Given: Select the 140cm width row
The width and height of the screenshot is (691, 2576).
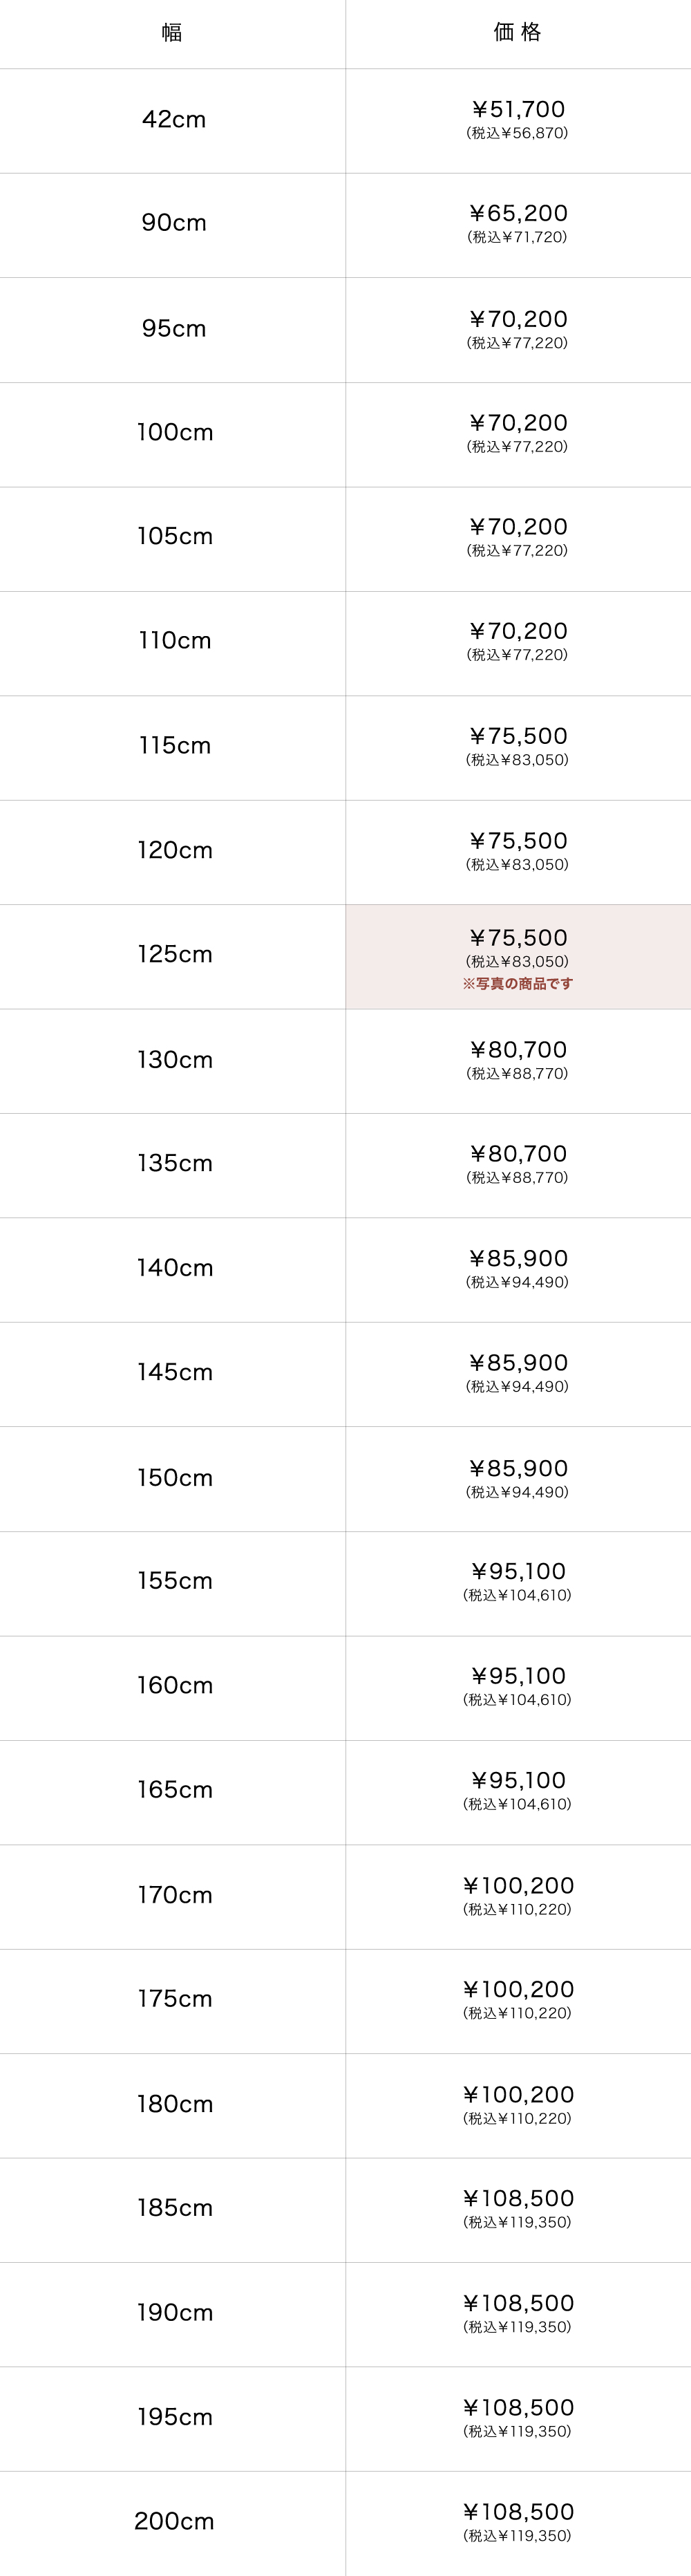Looking at the screenshot, I should (174, 1268).
